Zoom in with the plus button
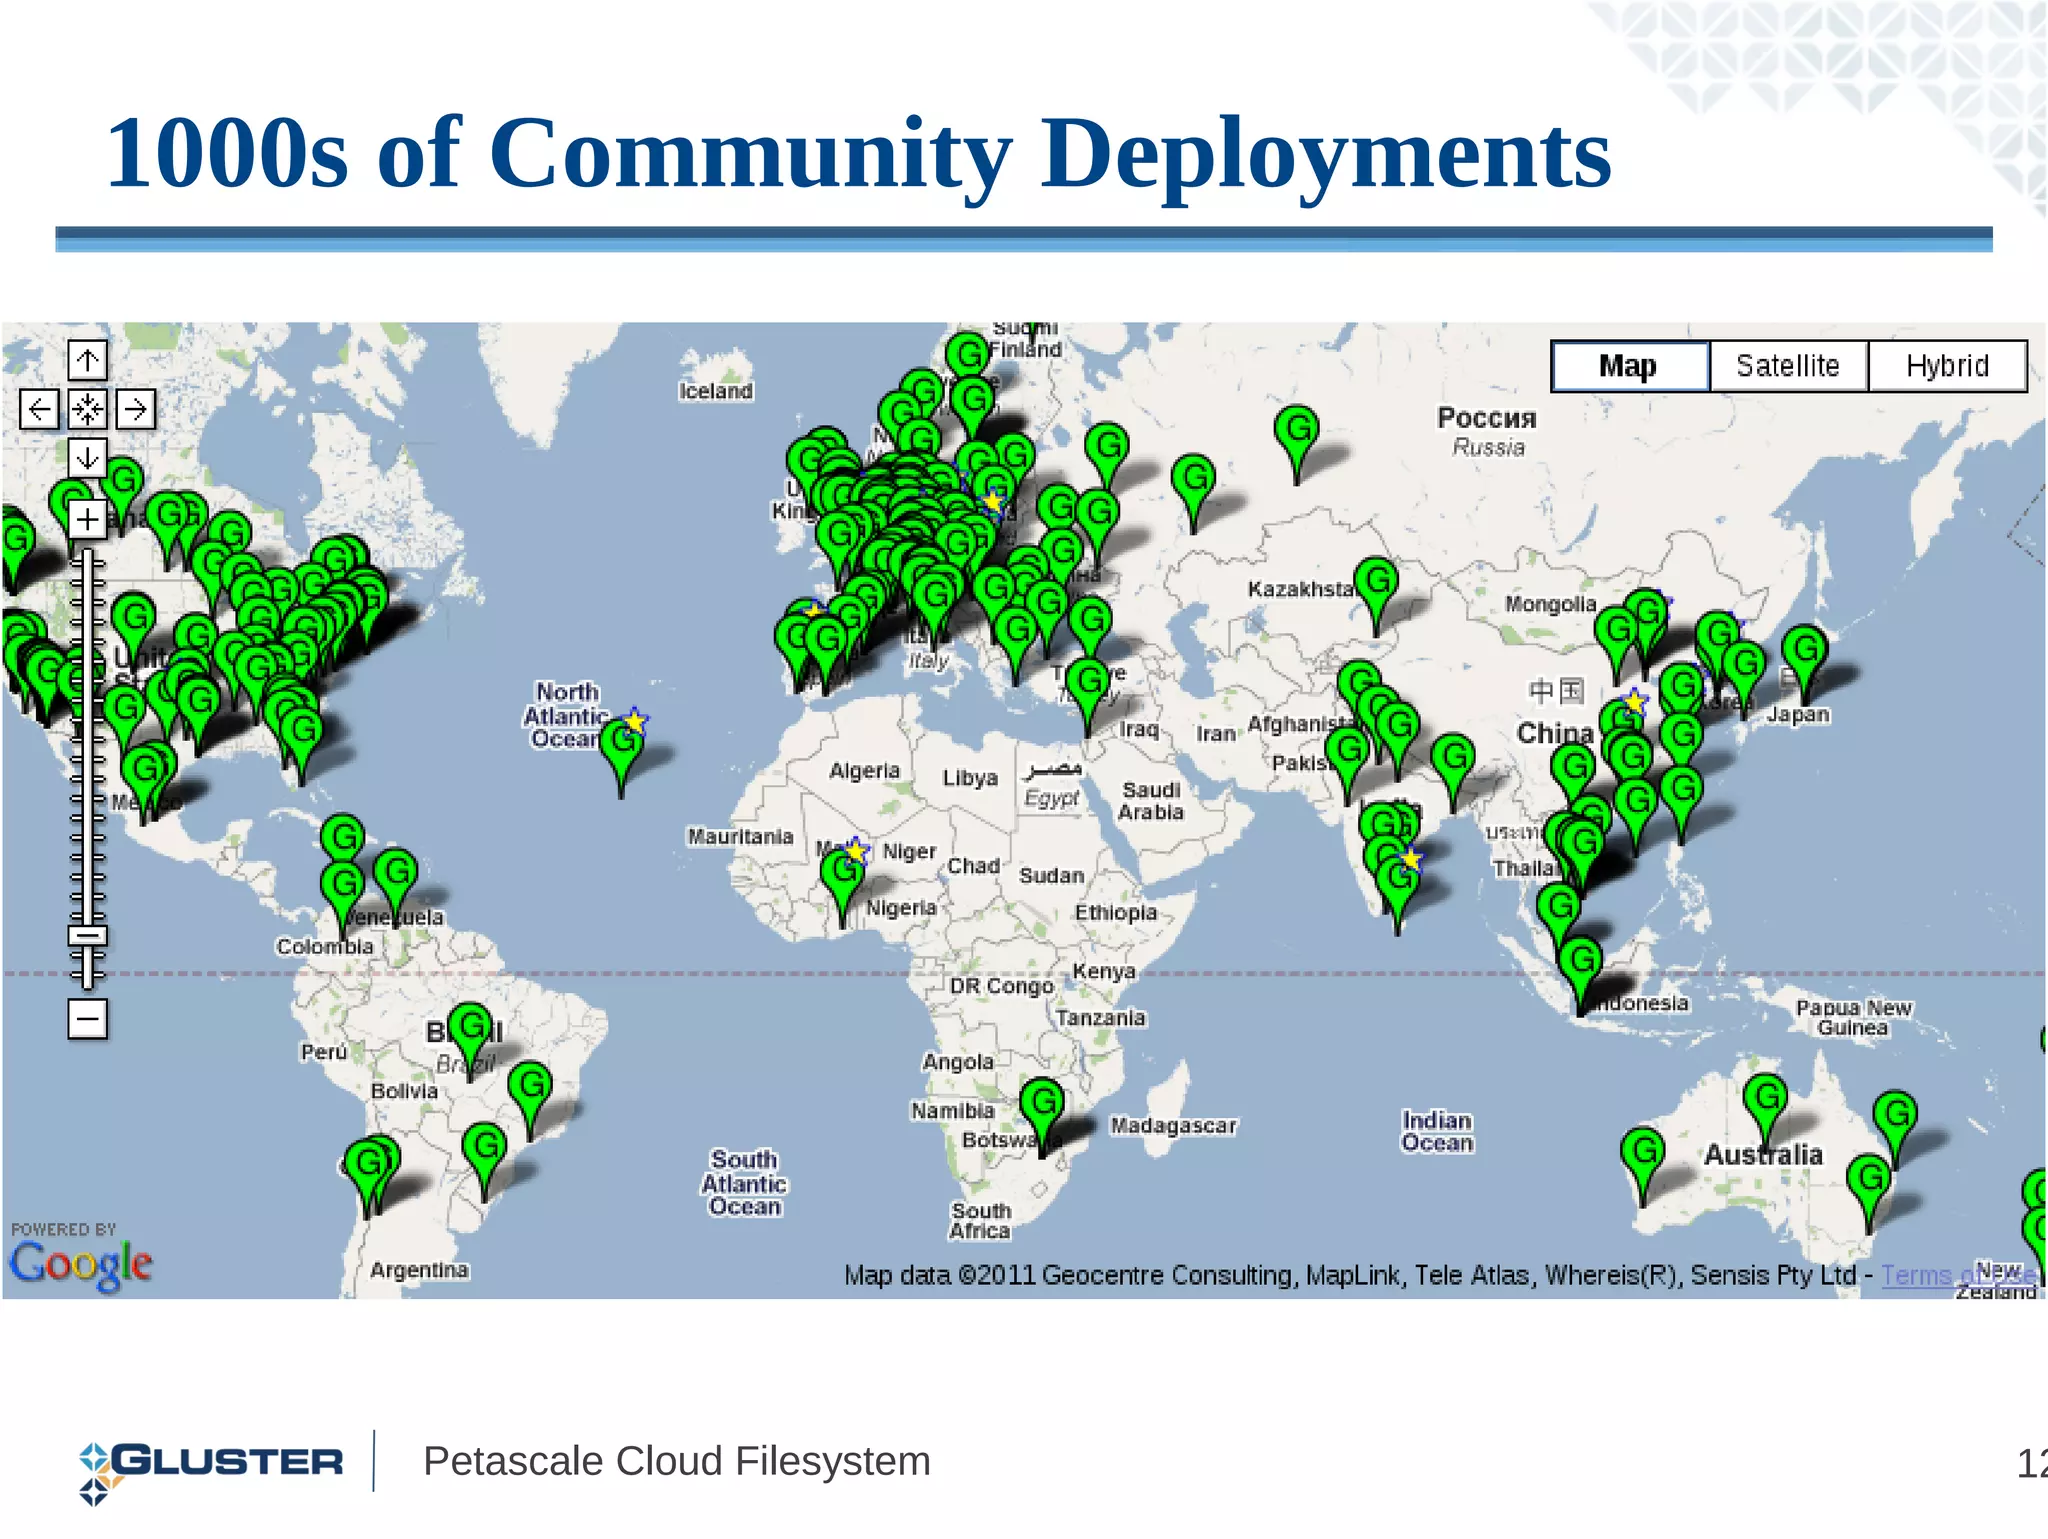The width and height of the screenshot is (2048, 1539). [87, 519]
